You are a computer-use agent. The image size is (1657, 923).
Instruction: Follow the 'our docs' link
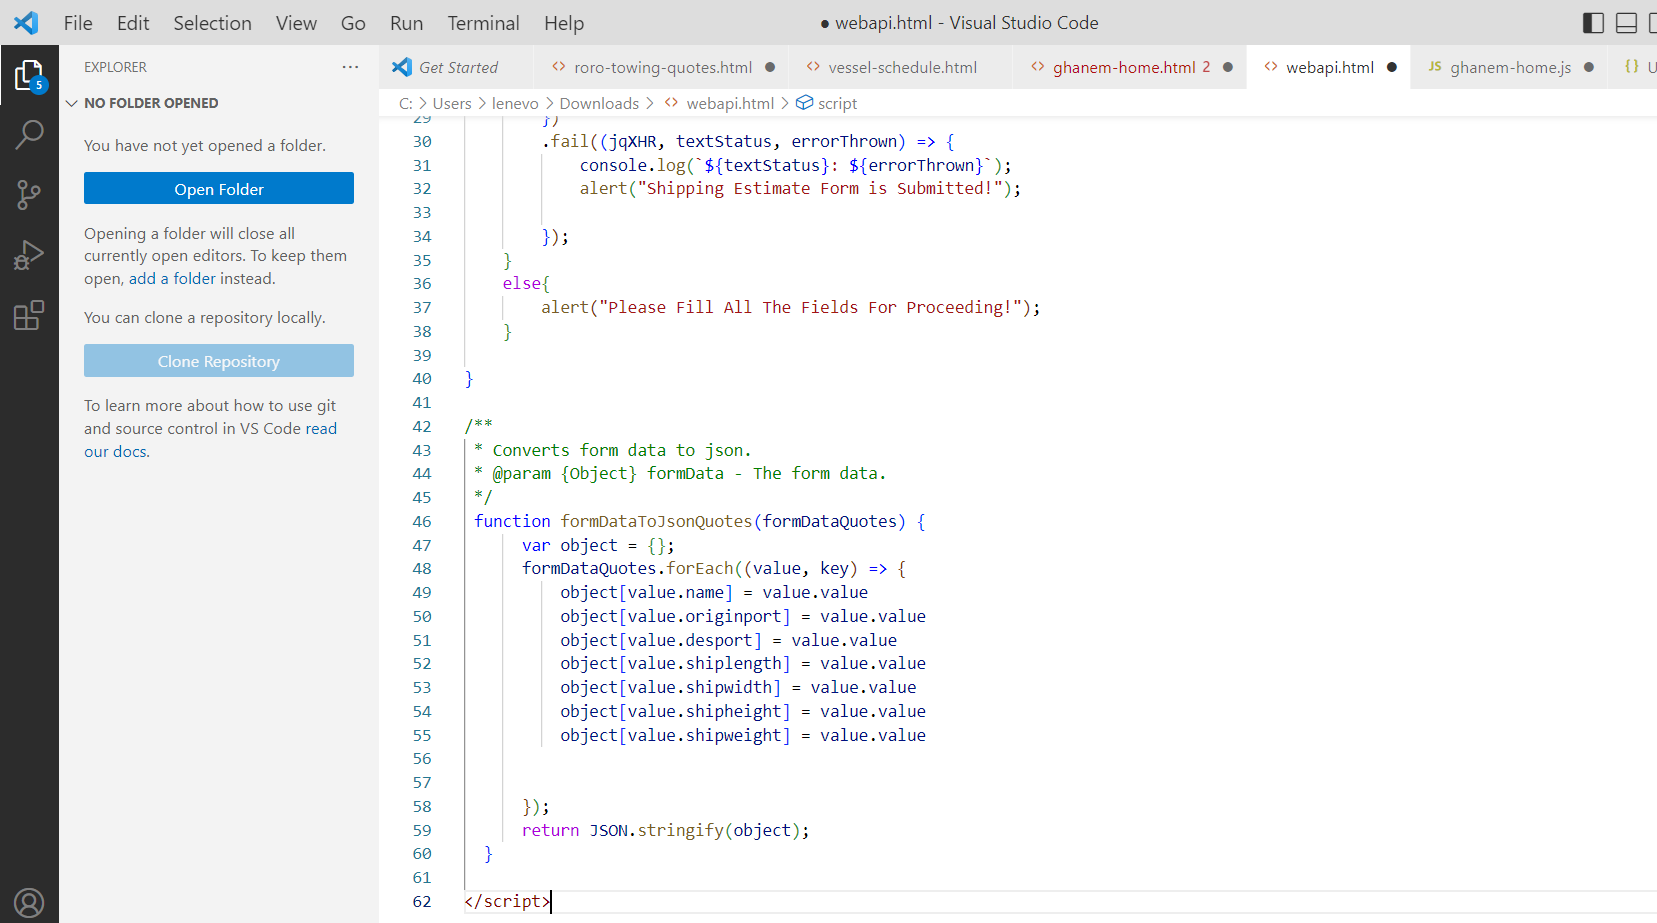[114, 451]
